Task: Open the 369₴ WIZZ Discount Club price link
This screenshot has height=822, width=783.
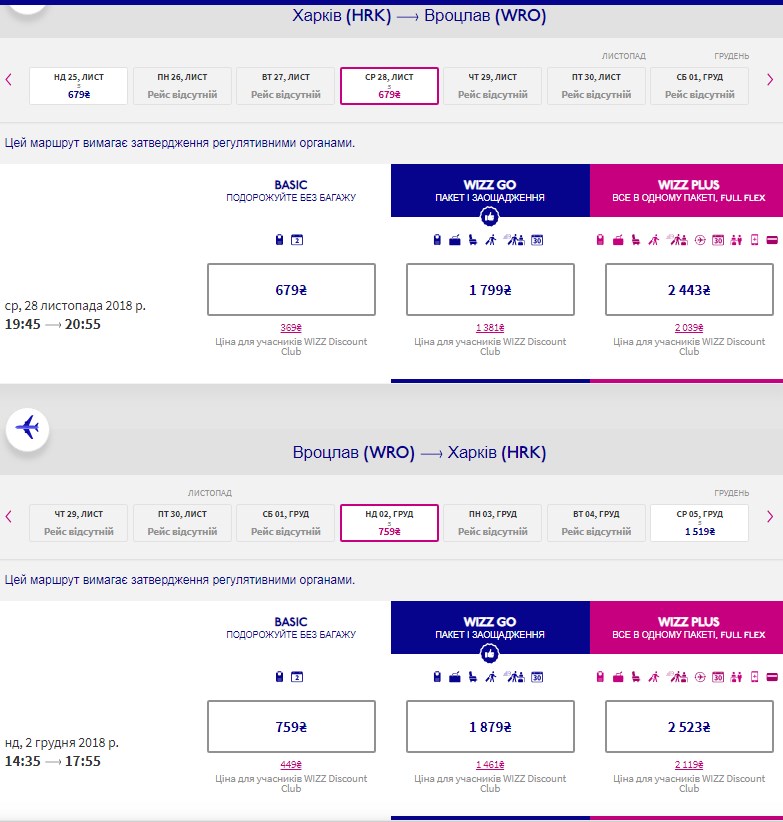Action: [x=290, y=328]
